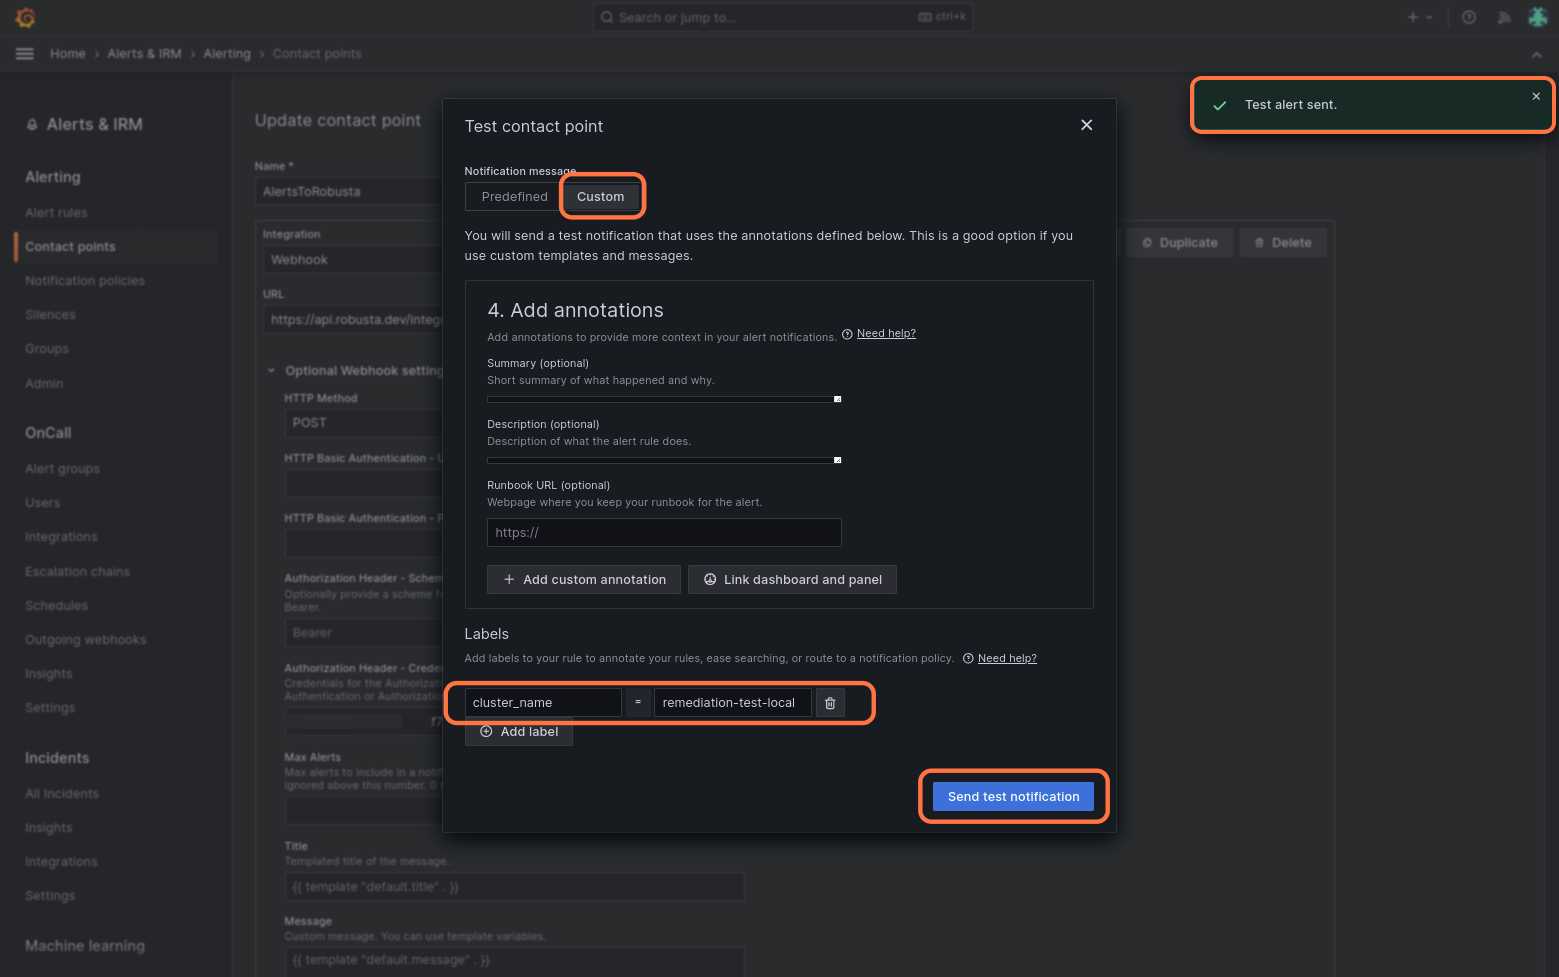
Task: Go to Notification policies in sidebar
Action: pyautogui.click(x=85, y=281)
